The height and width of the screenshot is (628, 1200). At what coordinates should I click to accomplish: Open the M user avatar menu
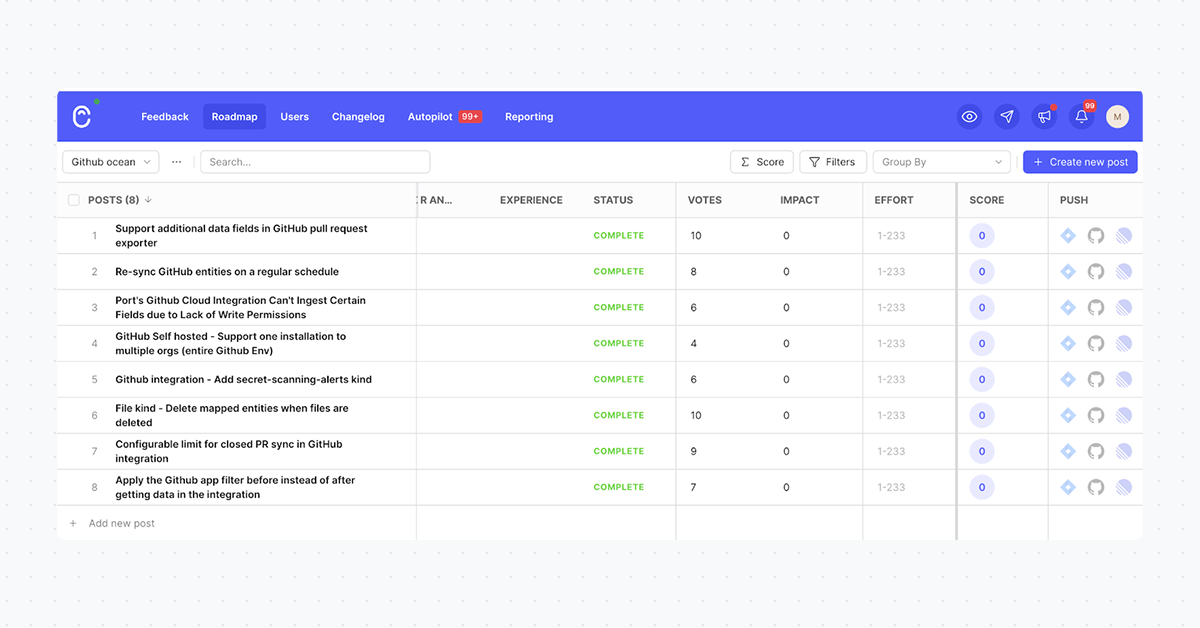1117,117
